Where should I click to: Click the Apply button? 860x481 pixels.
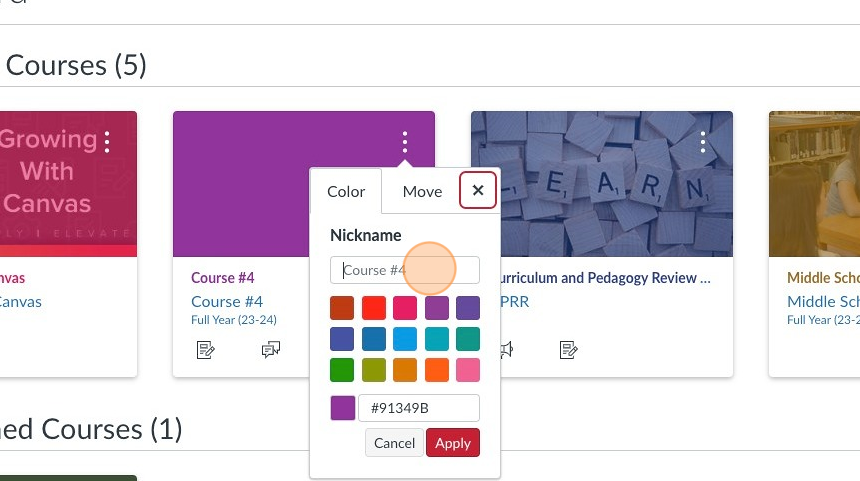[x=452, y=443]
